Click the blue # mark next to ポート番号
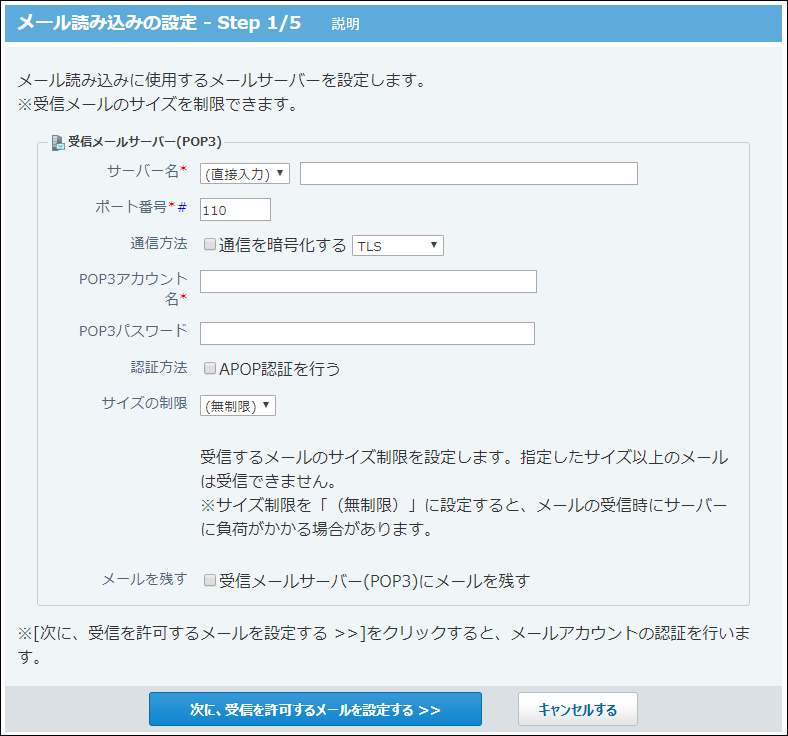This screenshot has width=788, height=736. [182, 206]
